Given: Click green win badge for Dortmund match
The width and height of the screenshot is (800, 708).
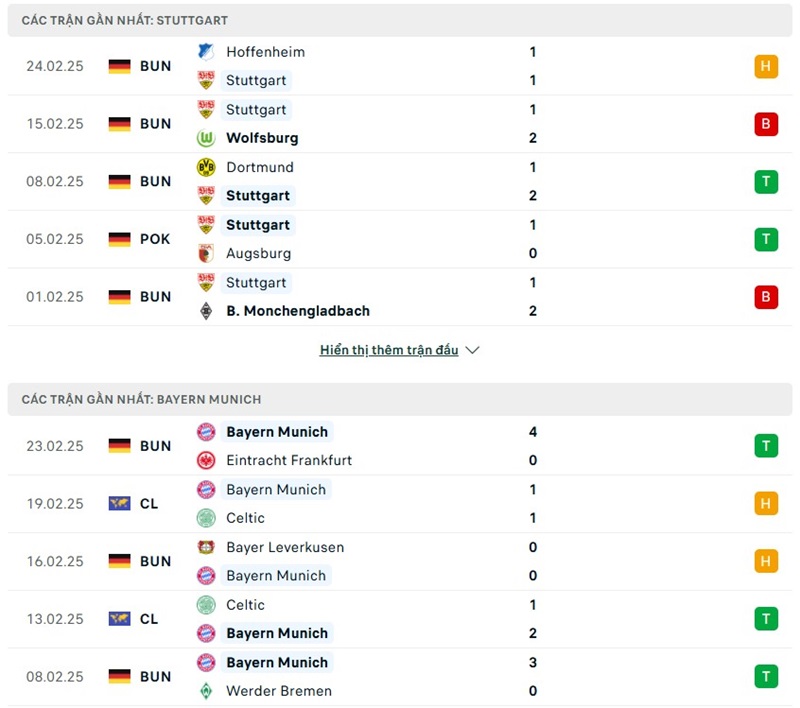Looking at the screenshot, I should [766, 182].
